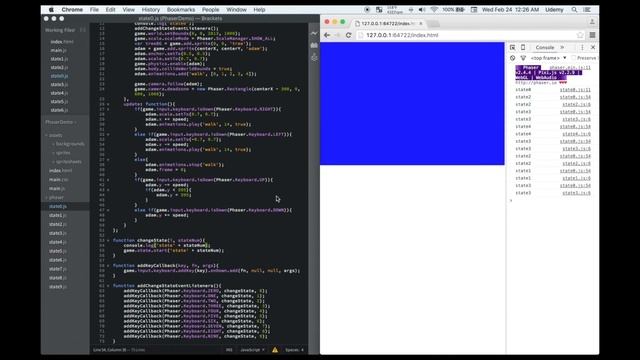Open the phaser.min.js:11 source link
Viewport: 640px width, 360px height.
point(570,68)
